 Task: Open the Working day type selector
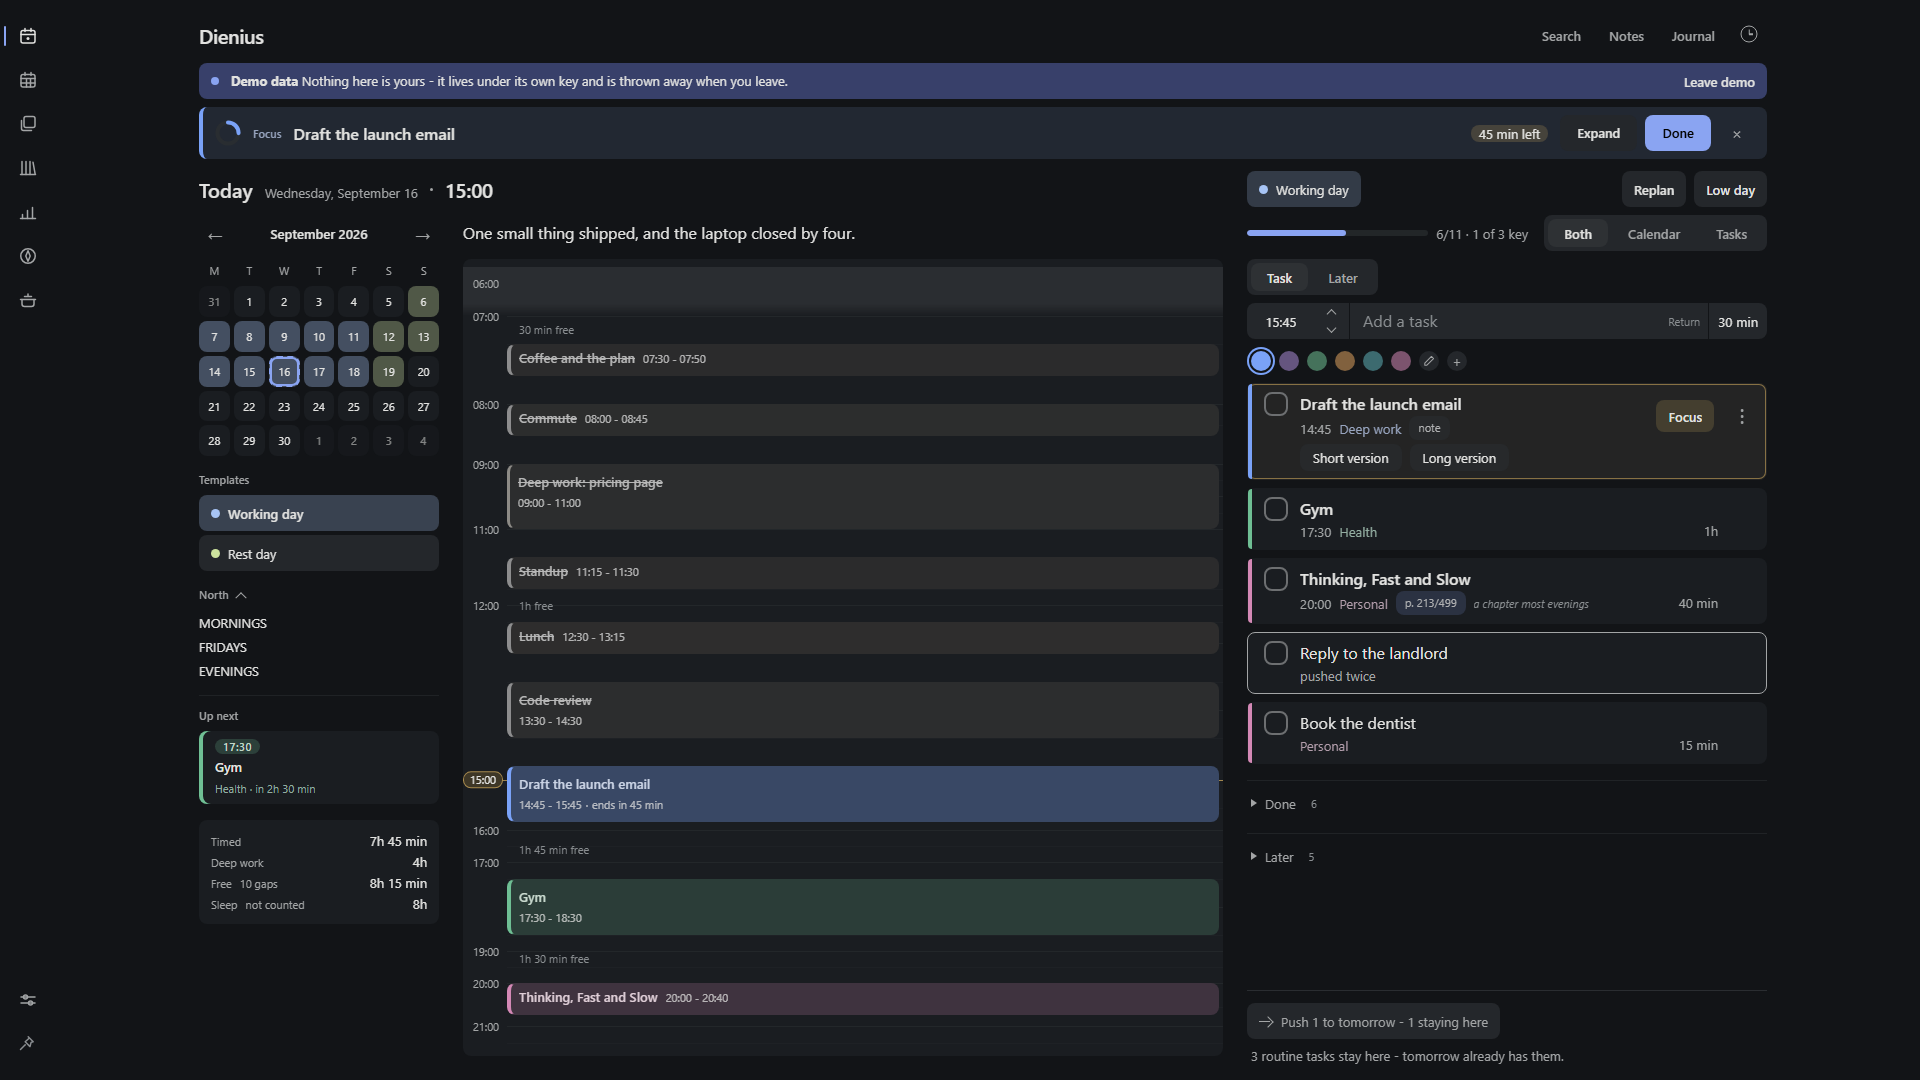(x=1303, y=190)
